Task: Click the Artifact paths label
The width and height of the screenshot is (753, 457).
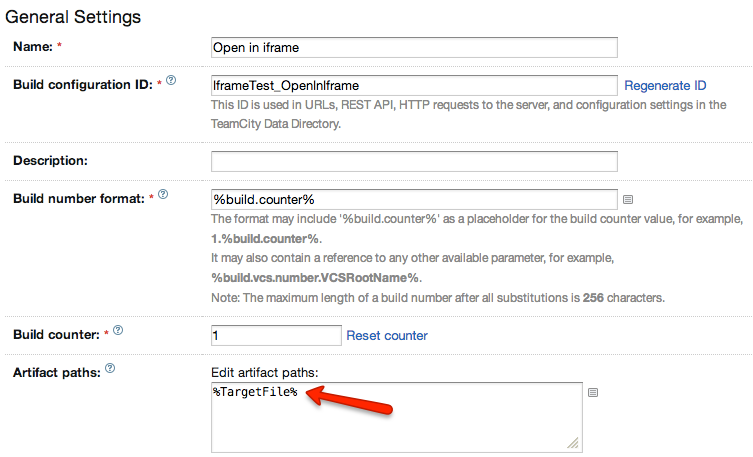Action: (56, 372)
